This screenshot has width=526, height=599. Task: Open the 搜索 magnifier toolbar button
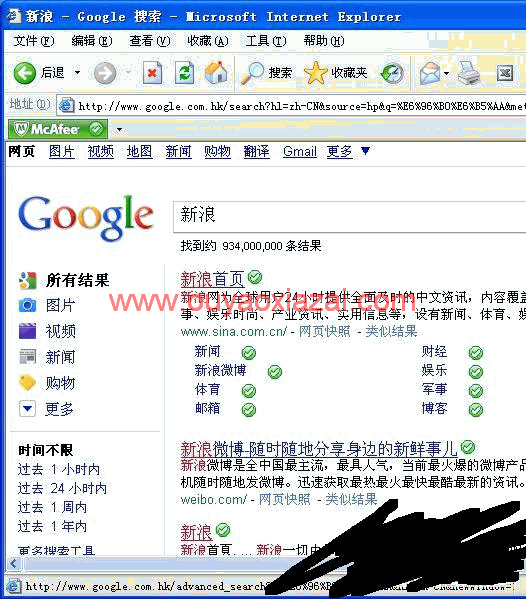pos(268,73)
